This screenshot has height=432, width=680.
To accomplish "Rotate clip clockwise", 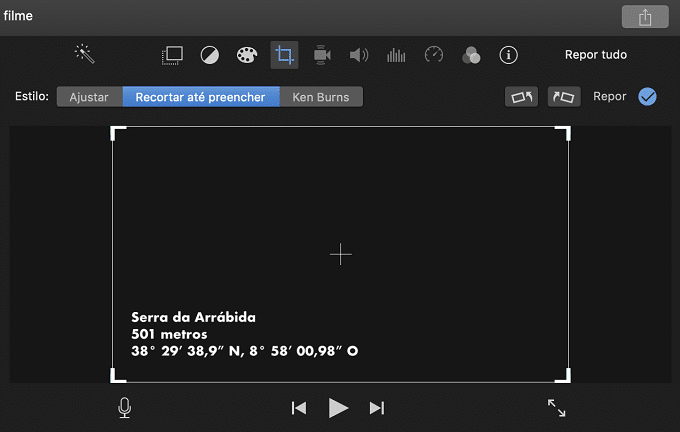I will [564, 96].
